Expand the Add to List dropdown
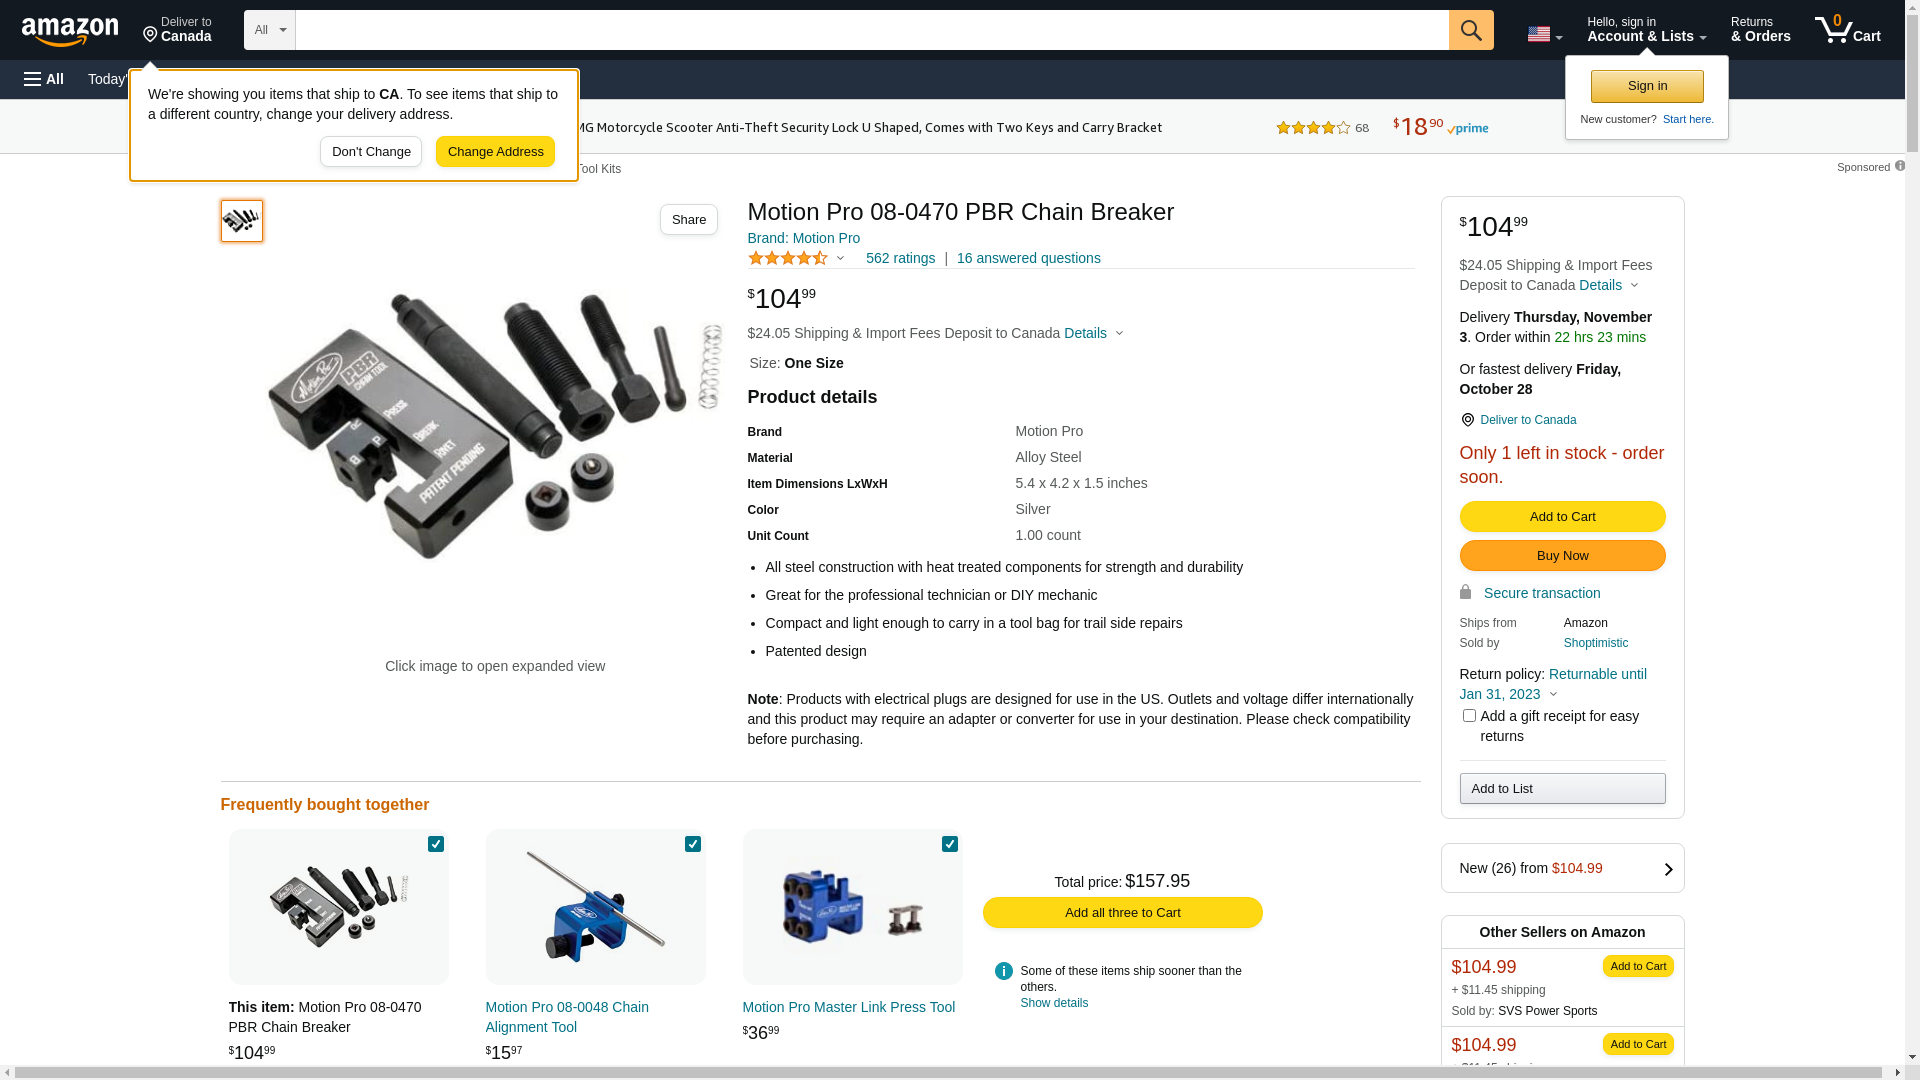The width and height of the screenshot is (1920, 1080). click(x=1562, y=788)
